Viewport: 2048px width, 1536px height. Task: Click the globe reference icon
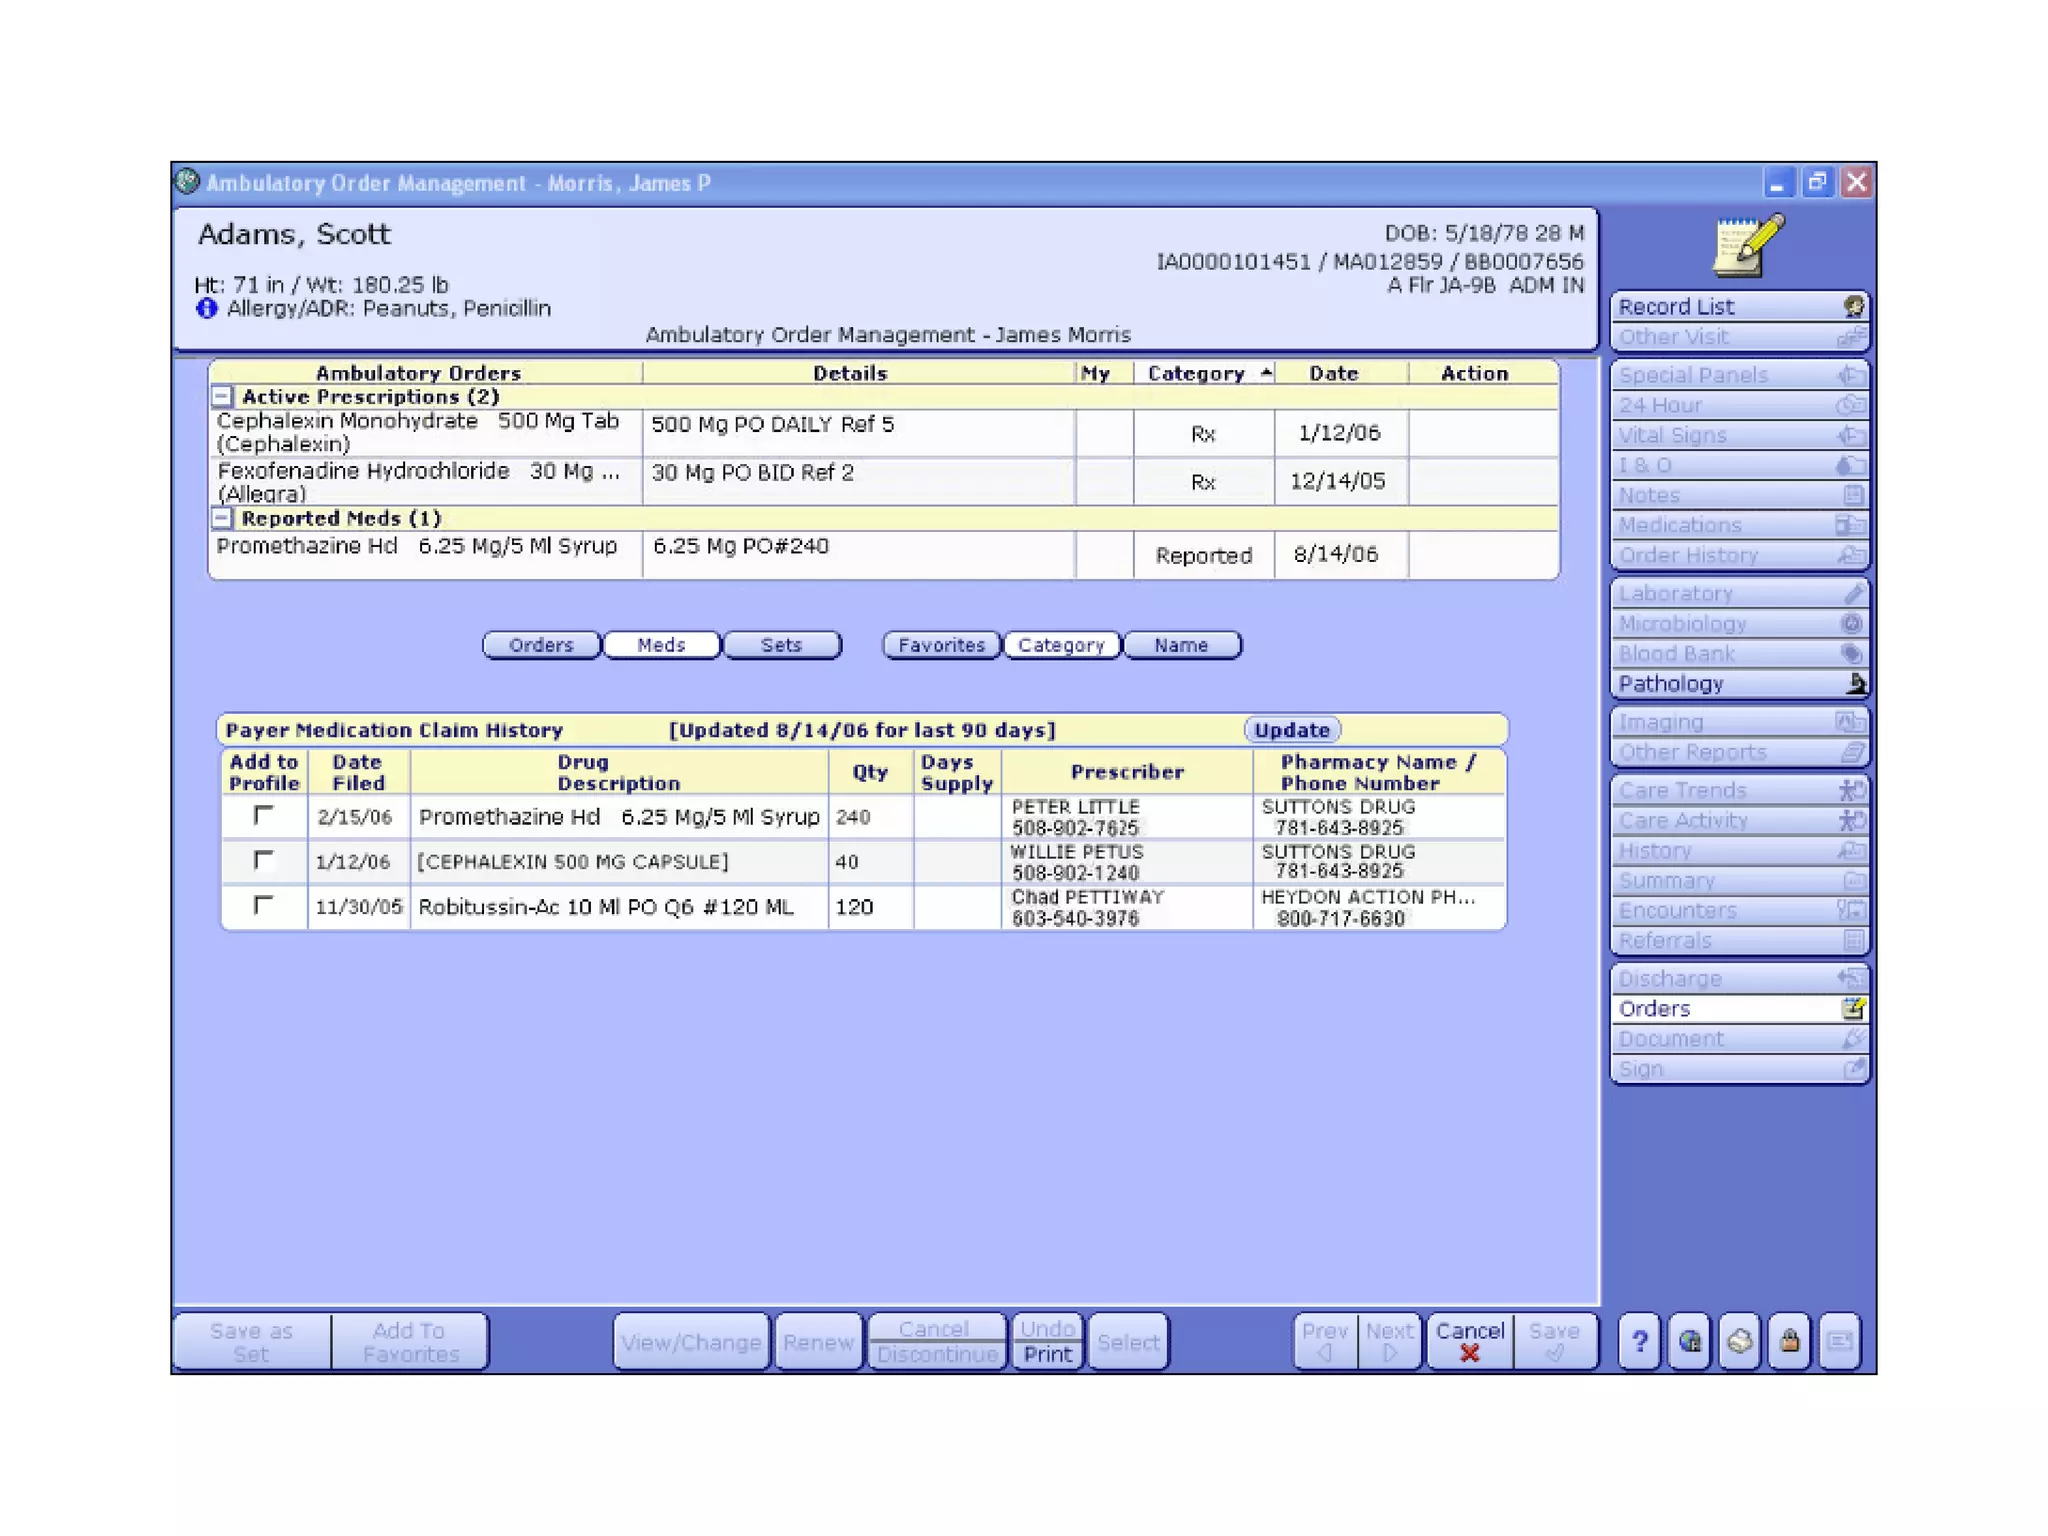pos(1690,1341)
